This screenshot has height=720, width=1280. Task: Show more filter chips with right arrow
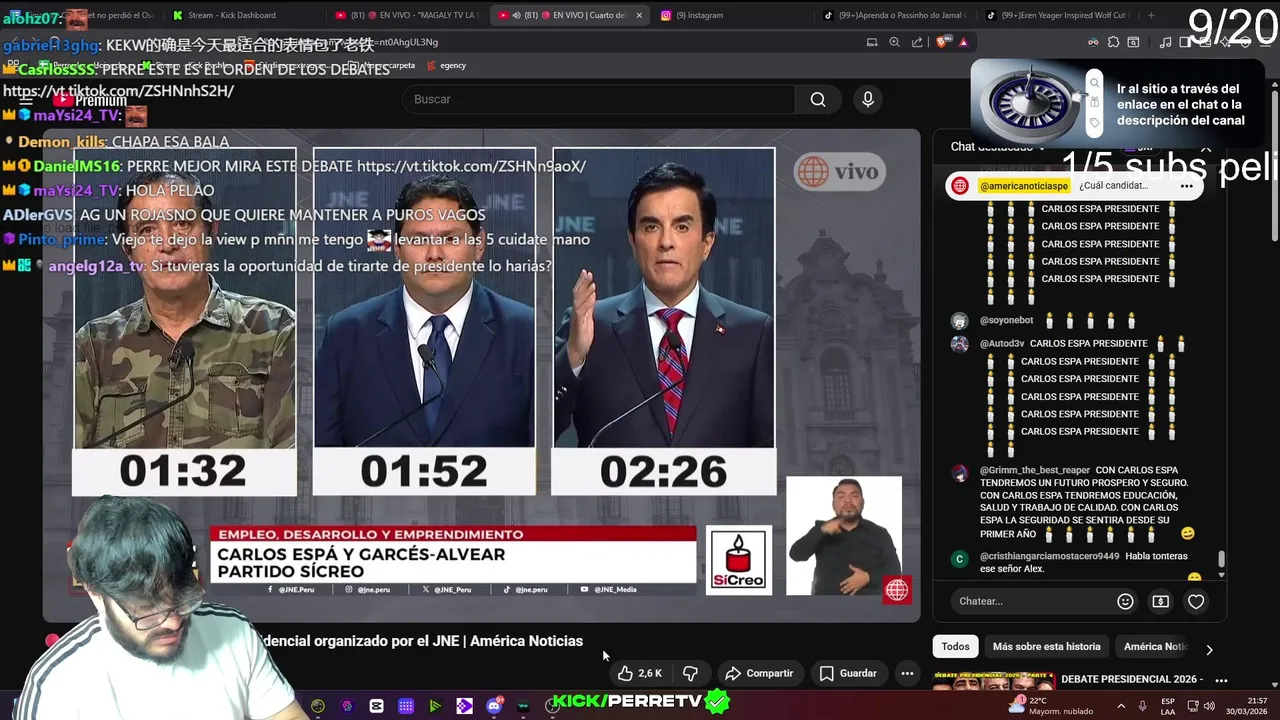(x=1209, y=649)
